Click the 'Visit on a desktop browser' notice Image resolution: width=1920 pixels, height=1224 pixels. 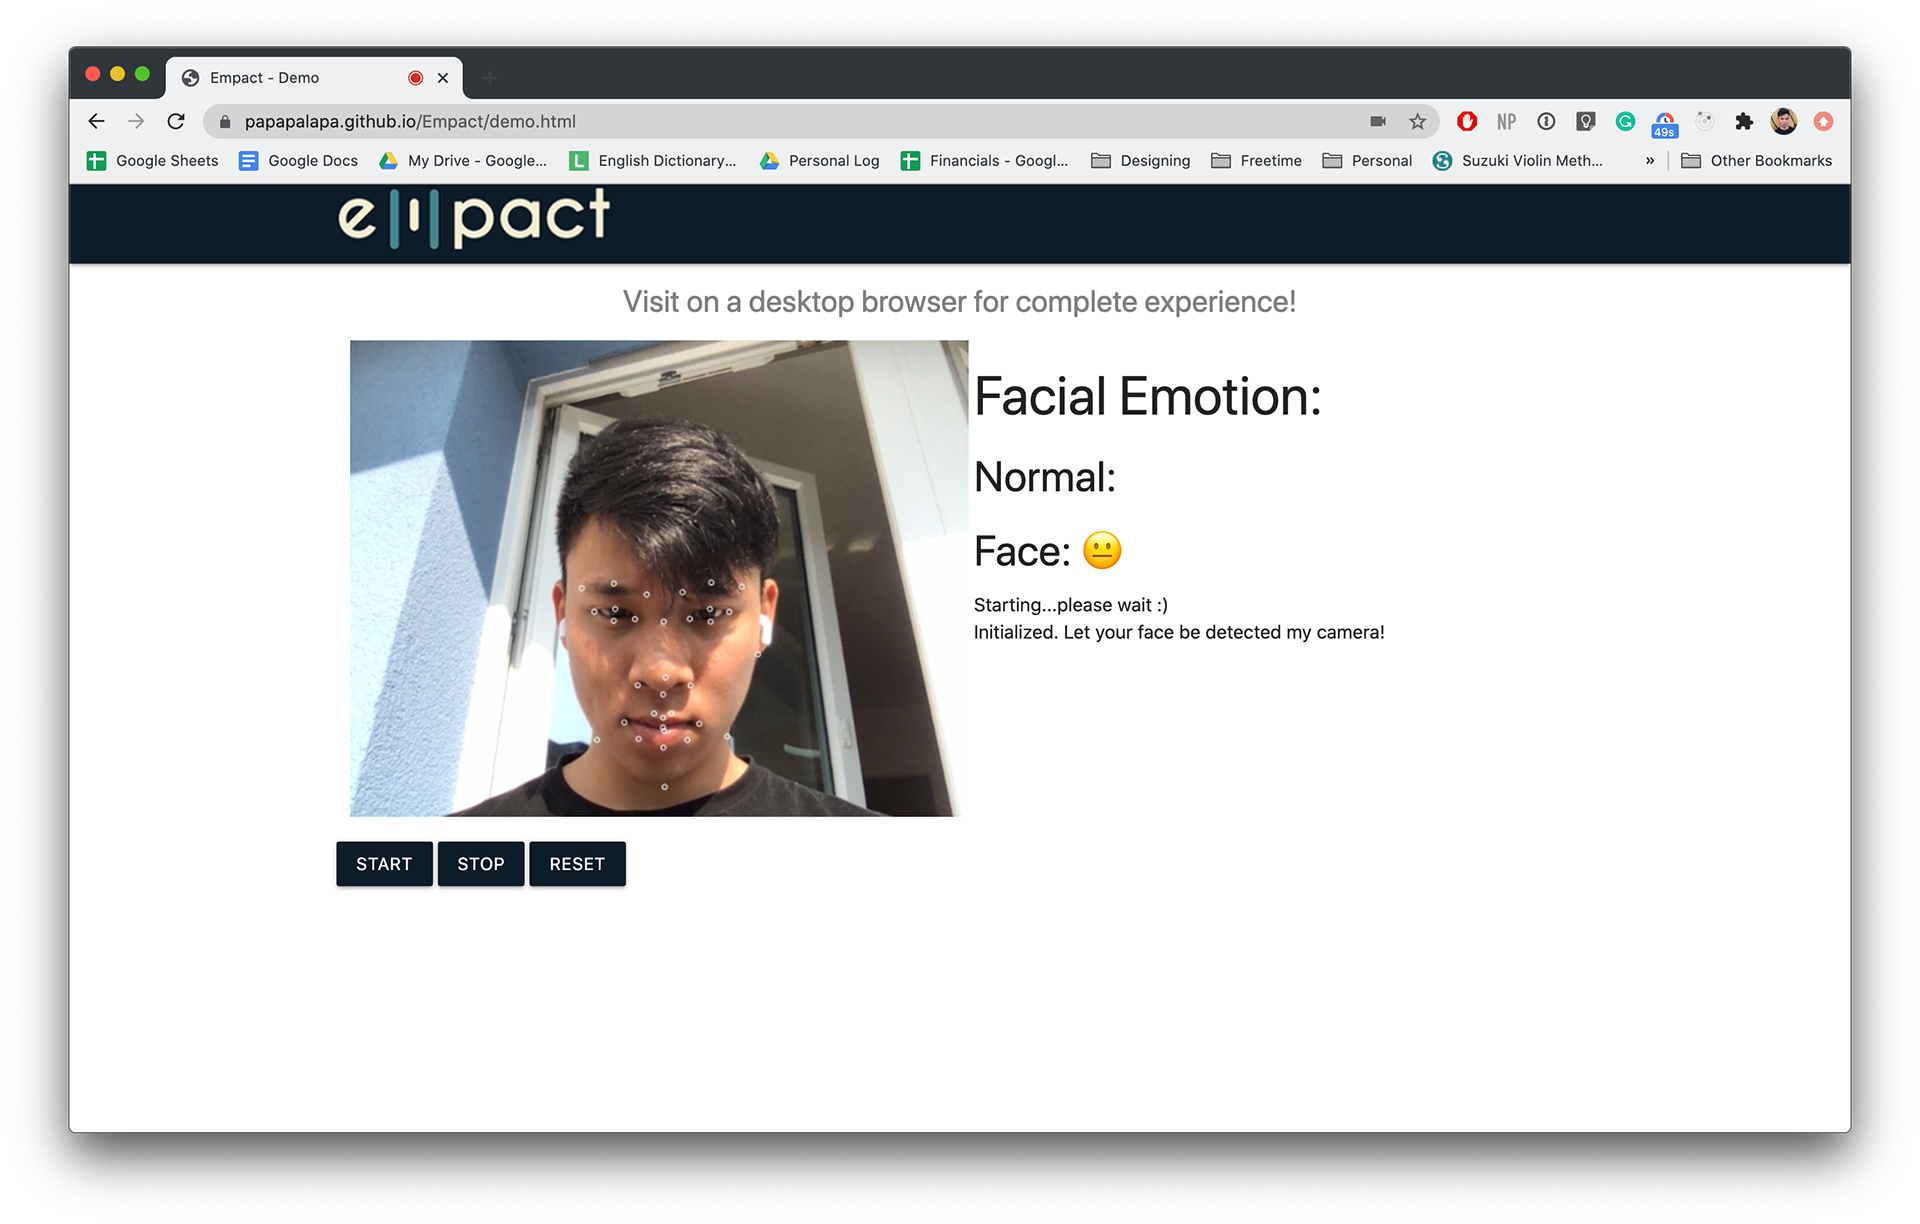pyautogui.click(x=960, y=302)
